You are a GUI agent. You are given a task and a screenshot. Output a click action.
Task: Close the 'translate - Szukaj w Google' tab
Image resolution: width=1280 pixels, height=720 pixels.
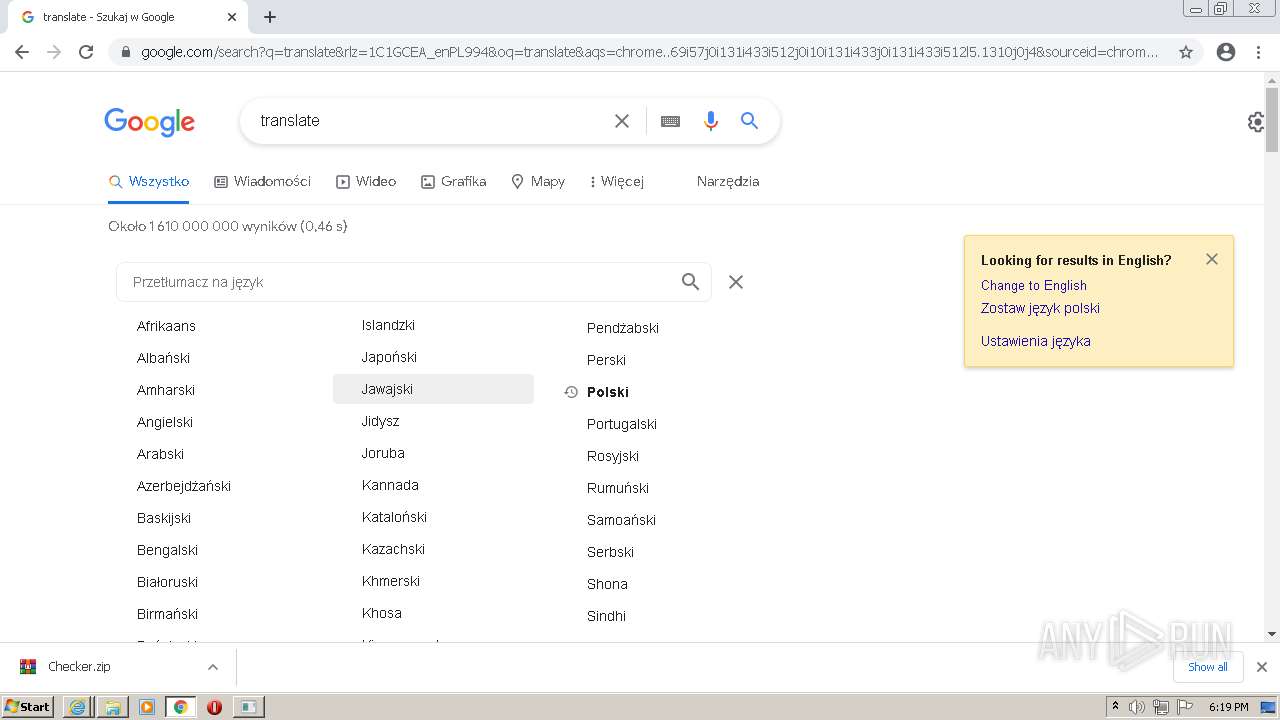tap(232, 17)
